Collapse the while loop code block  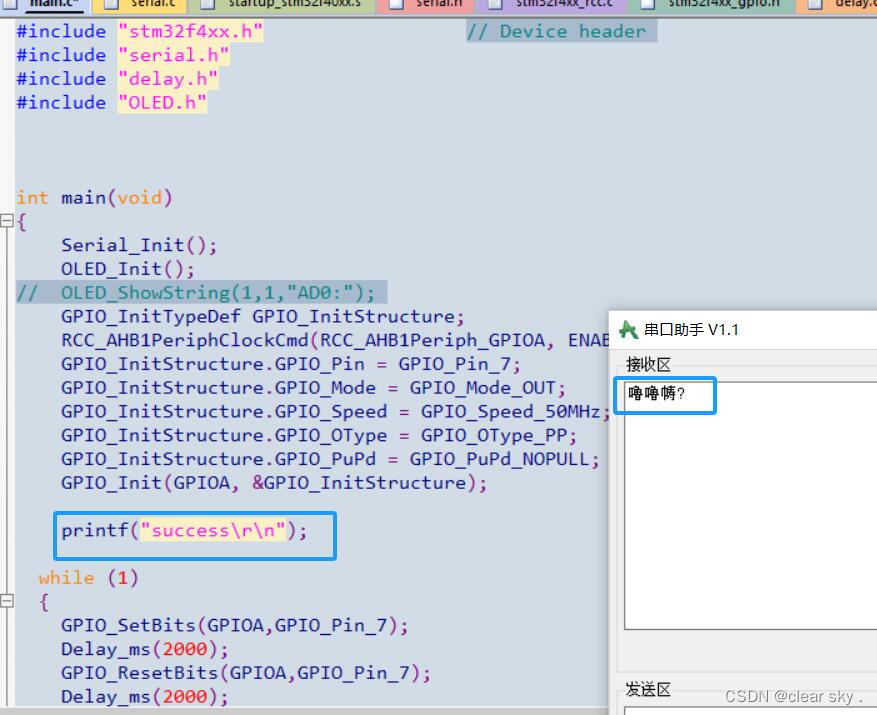point(7,601)
